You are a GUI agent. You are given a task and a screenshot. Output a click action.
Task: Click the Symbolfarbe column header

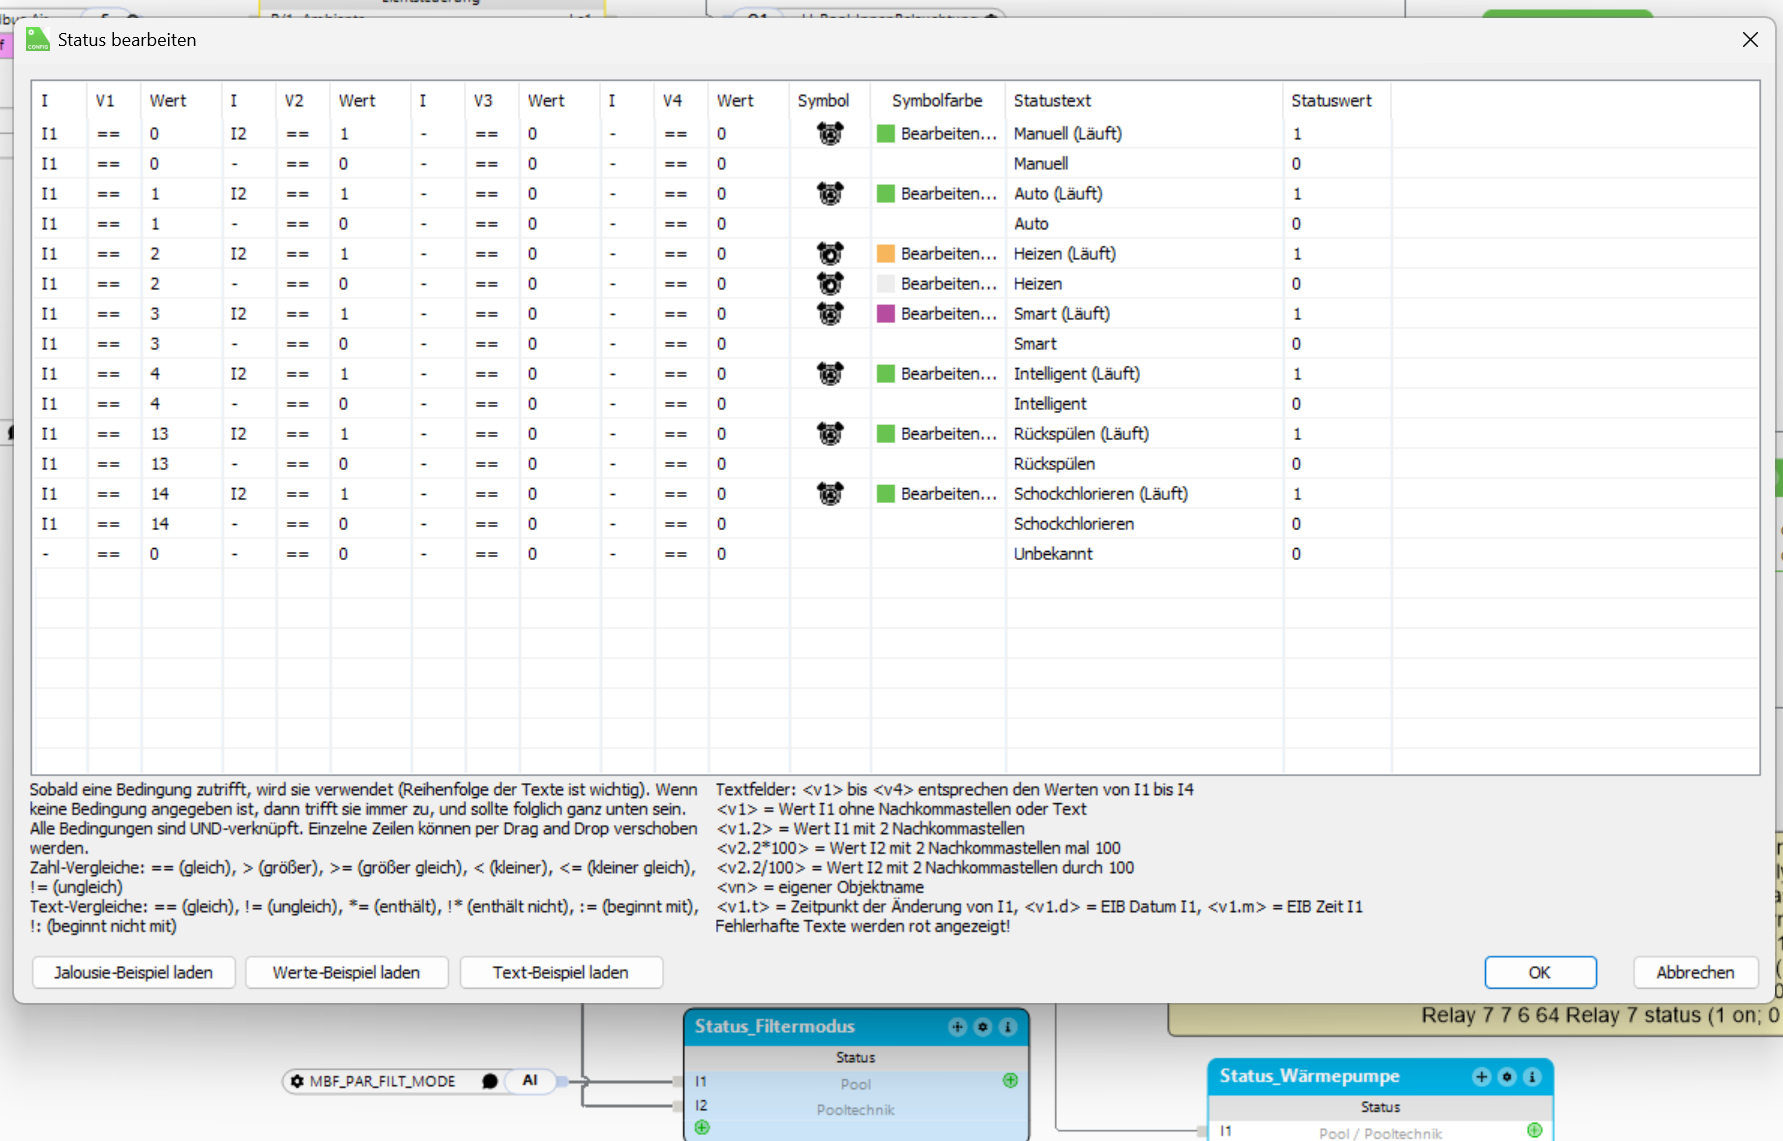[x=937, y=100]
